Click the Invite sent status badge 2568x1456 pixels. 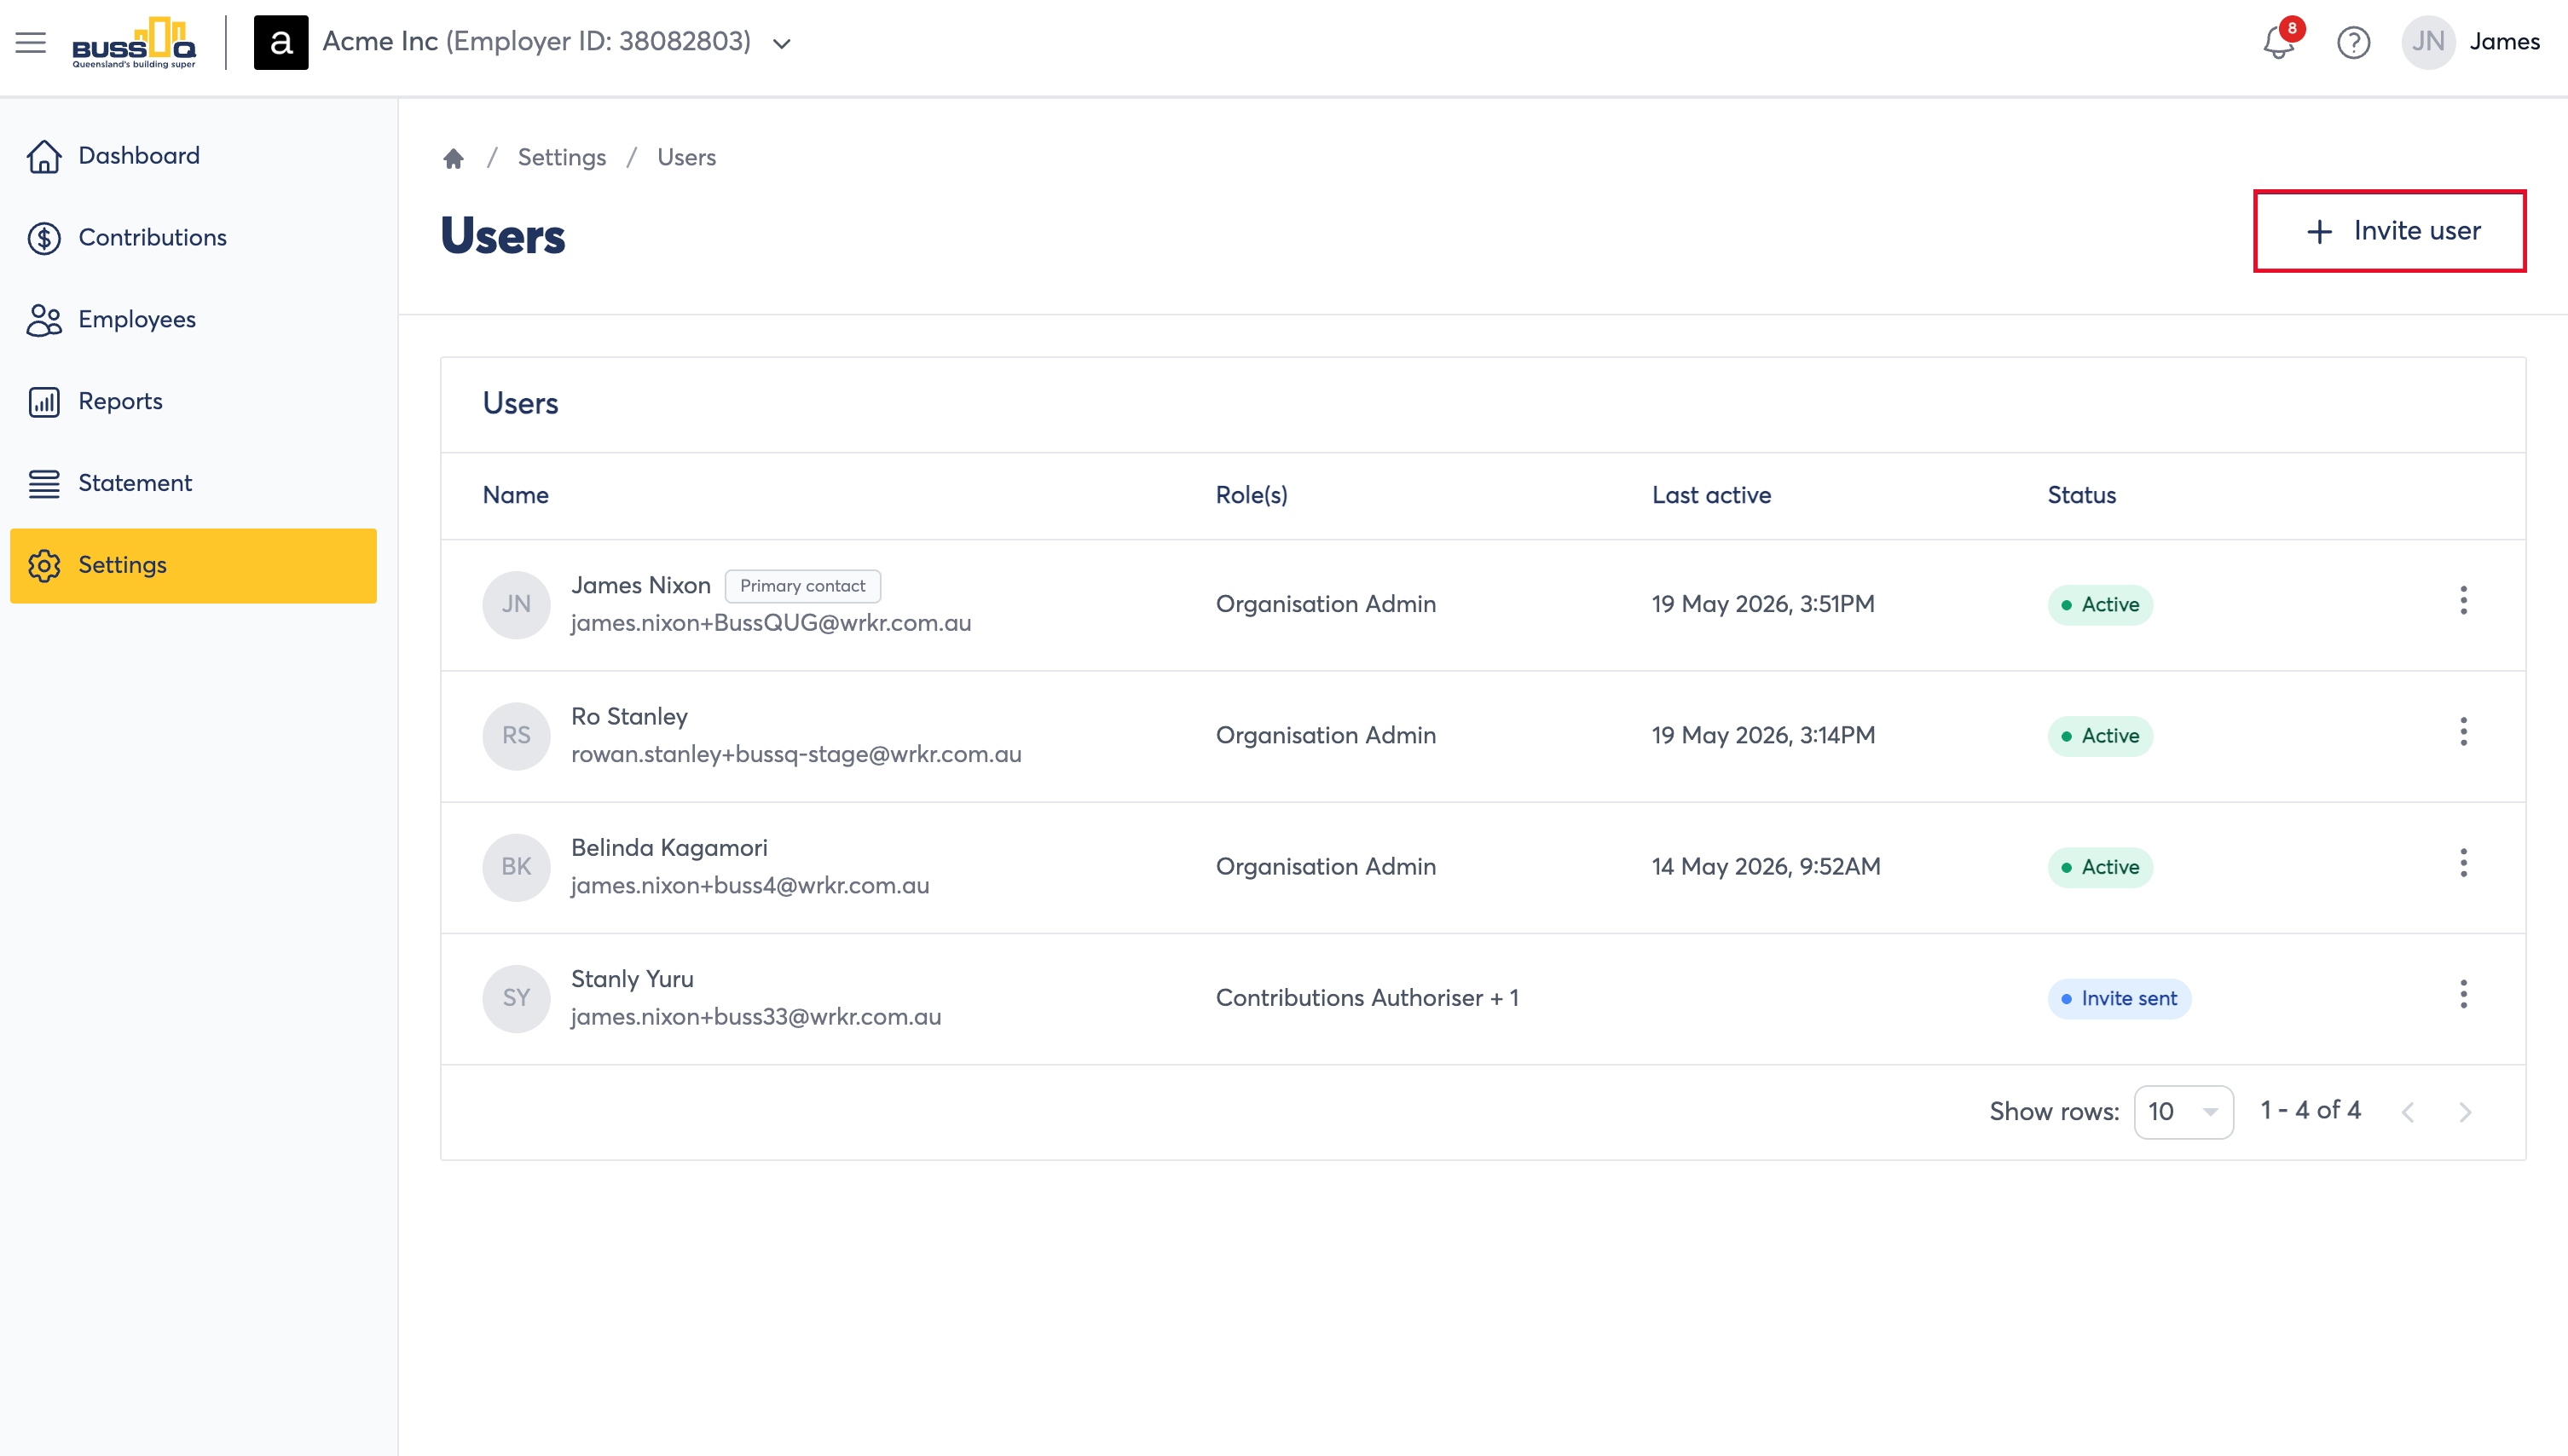click(x=2119, y=998)
